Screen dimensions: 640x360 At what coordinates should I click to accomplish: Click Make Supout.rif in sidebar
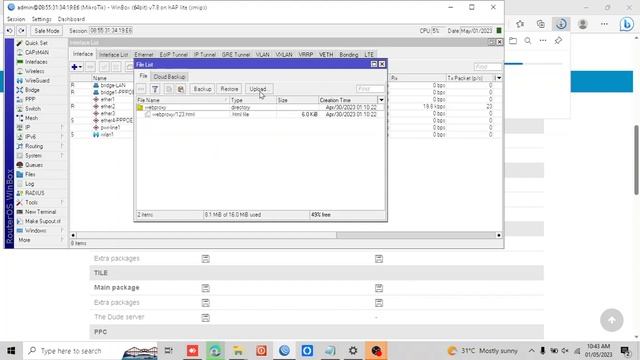tap(42, 221)
